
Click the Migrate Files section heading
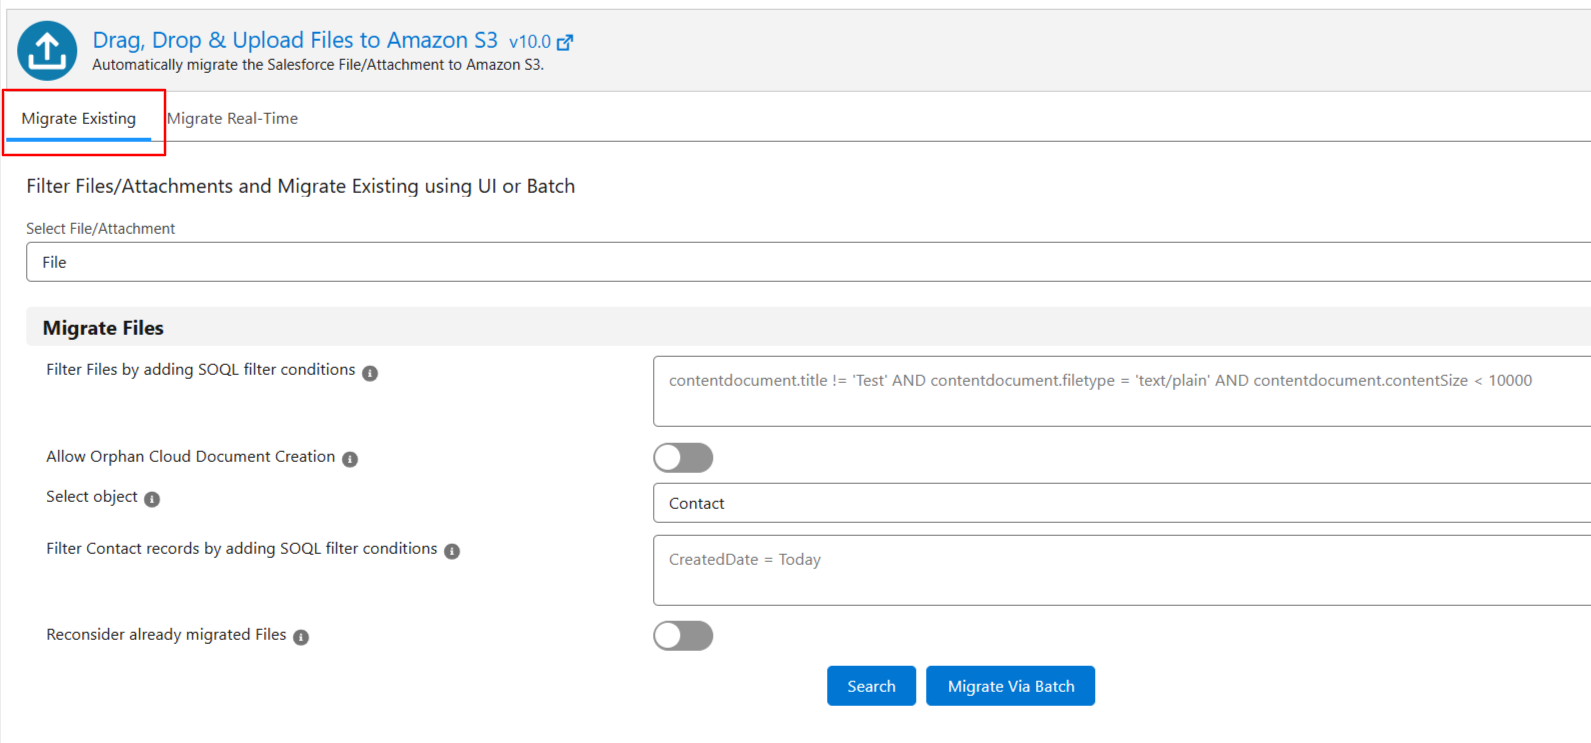pyautogui.click(x=103, y=328)
